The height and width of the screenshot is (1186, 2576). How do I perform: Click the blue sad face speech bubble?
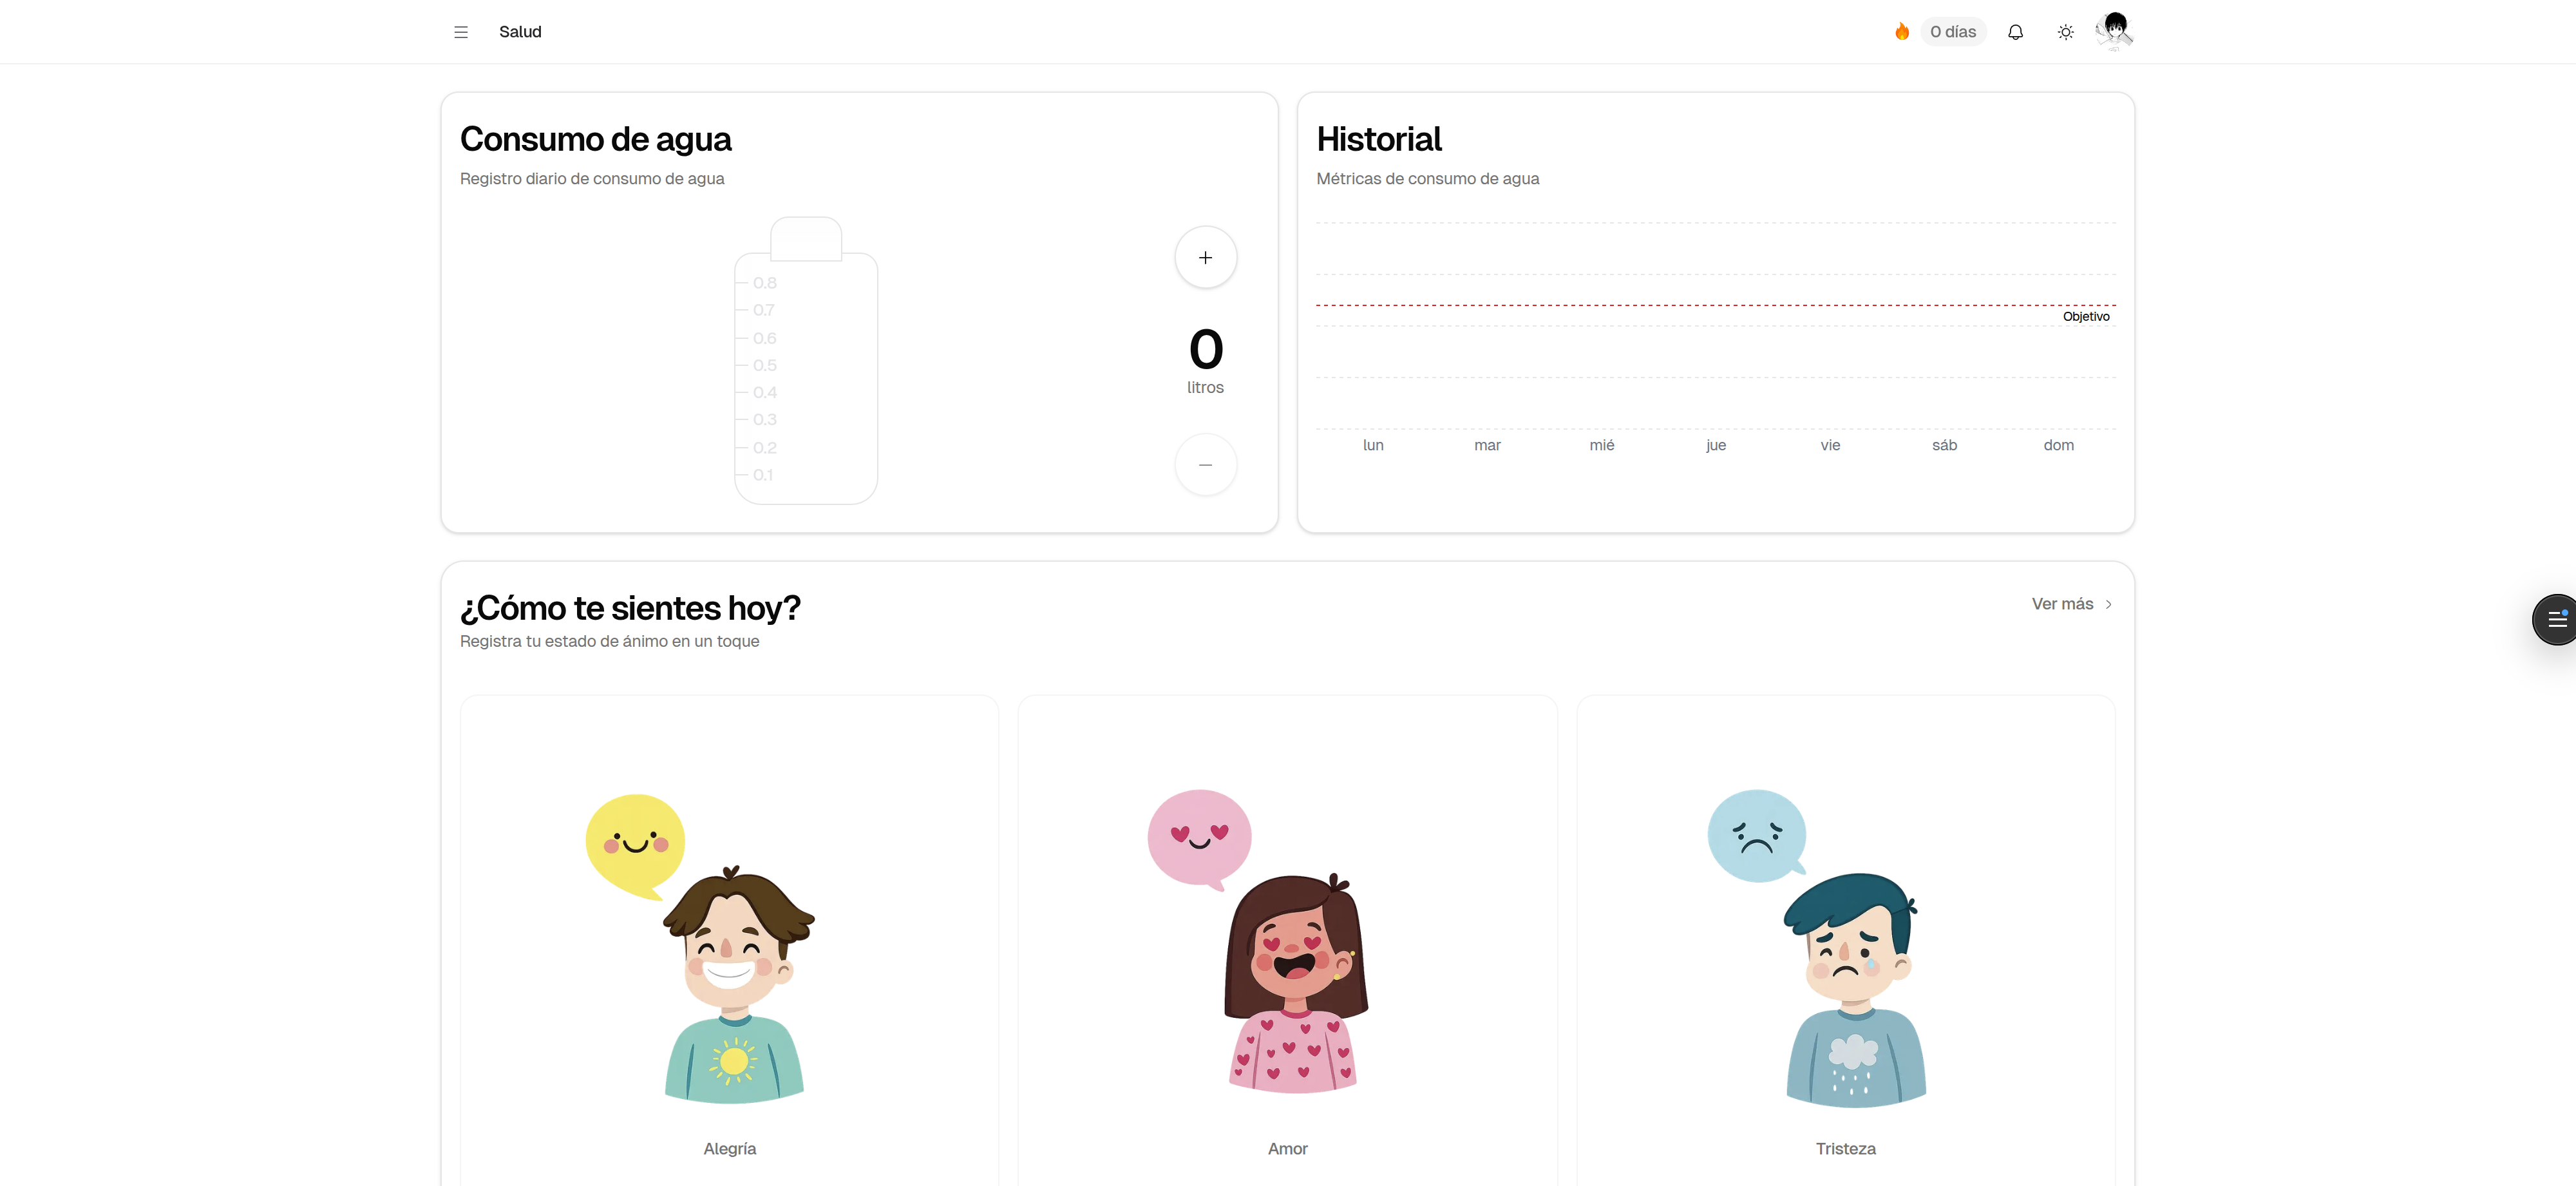1757,836
